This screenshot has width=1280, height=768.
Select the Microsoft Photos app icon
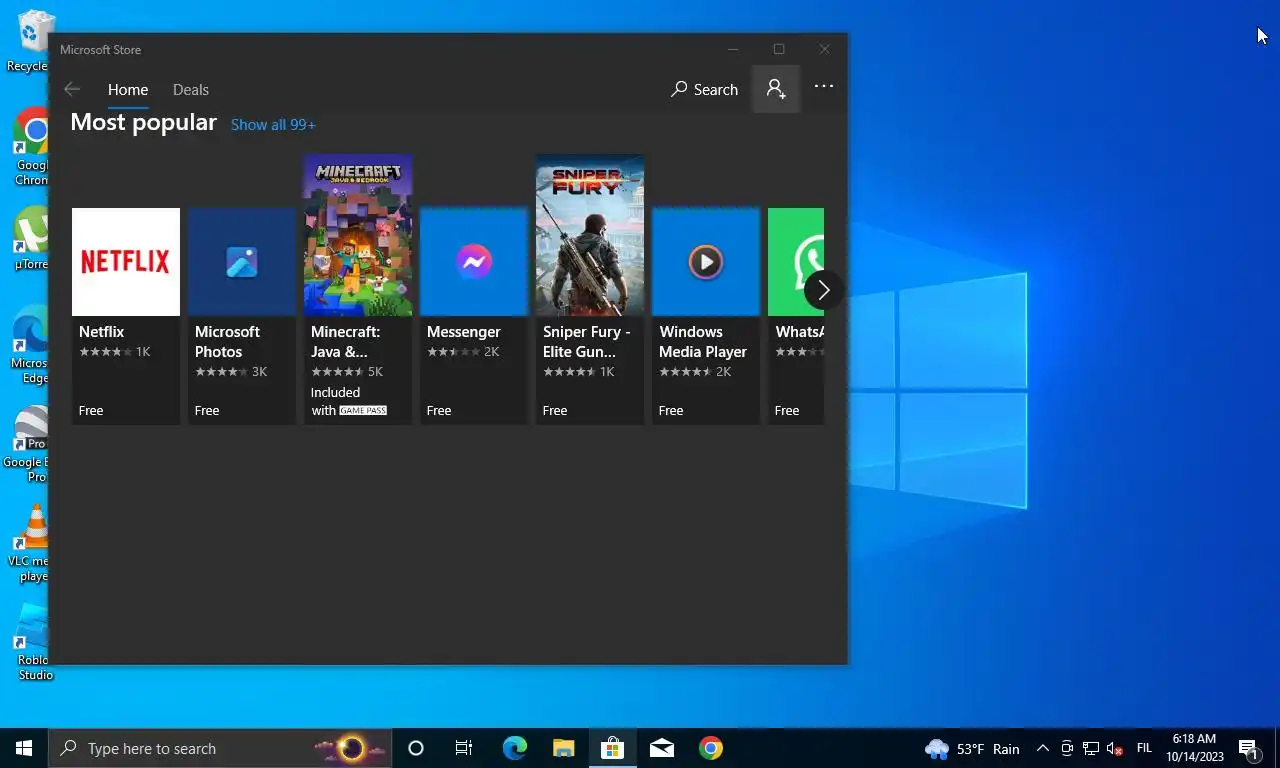point(242,262)
